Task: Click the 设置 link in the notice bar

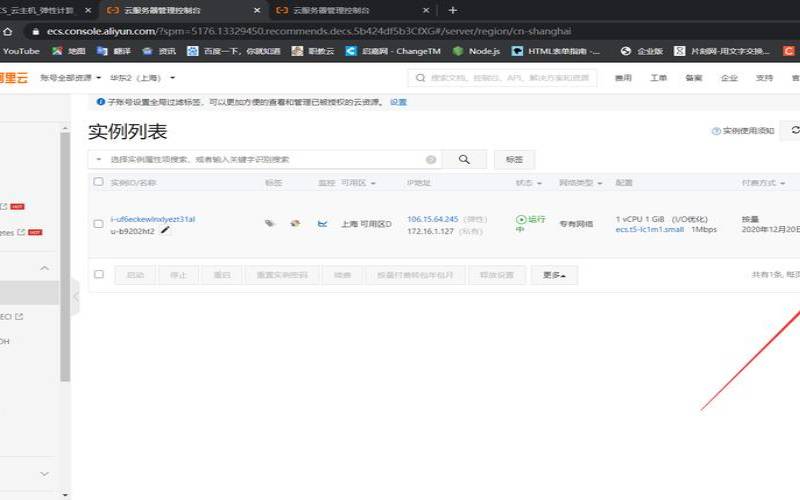Action: [398, 102]
